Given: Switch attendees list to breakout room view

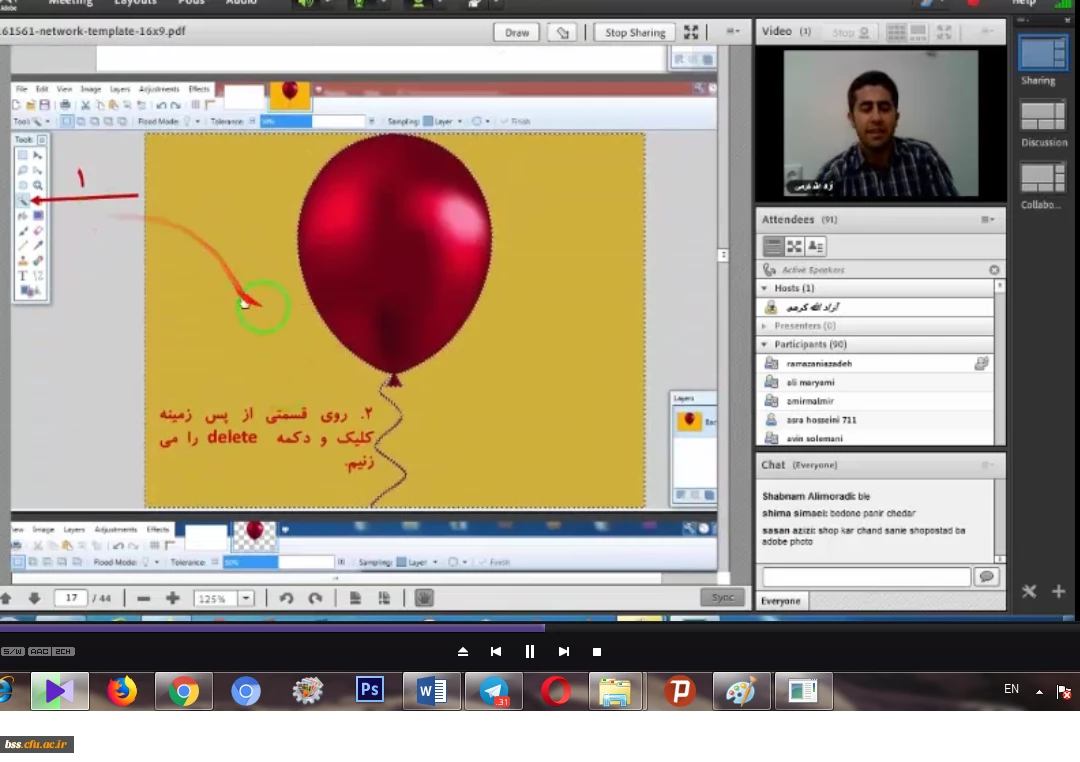Looking at the screenshot, I should coord(794,246).
